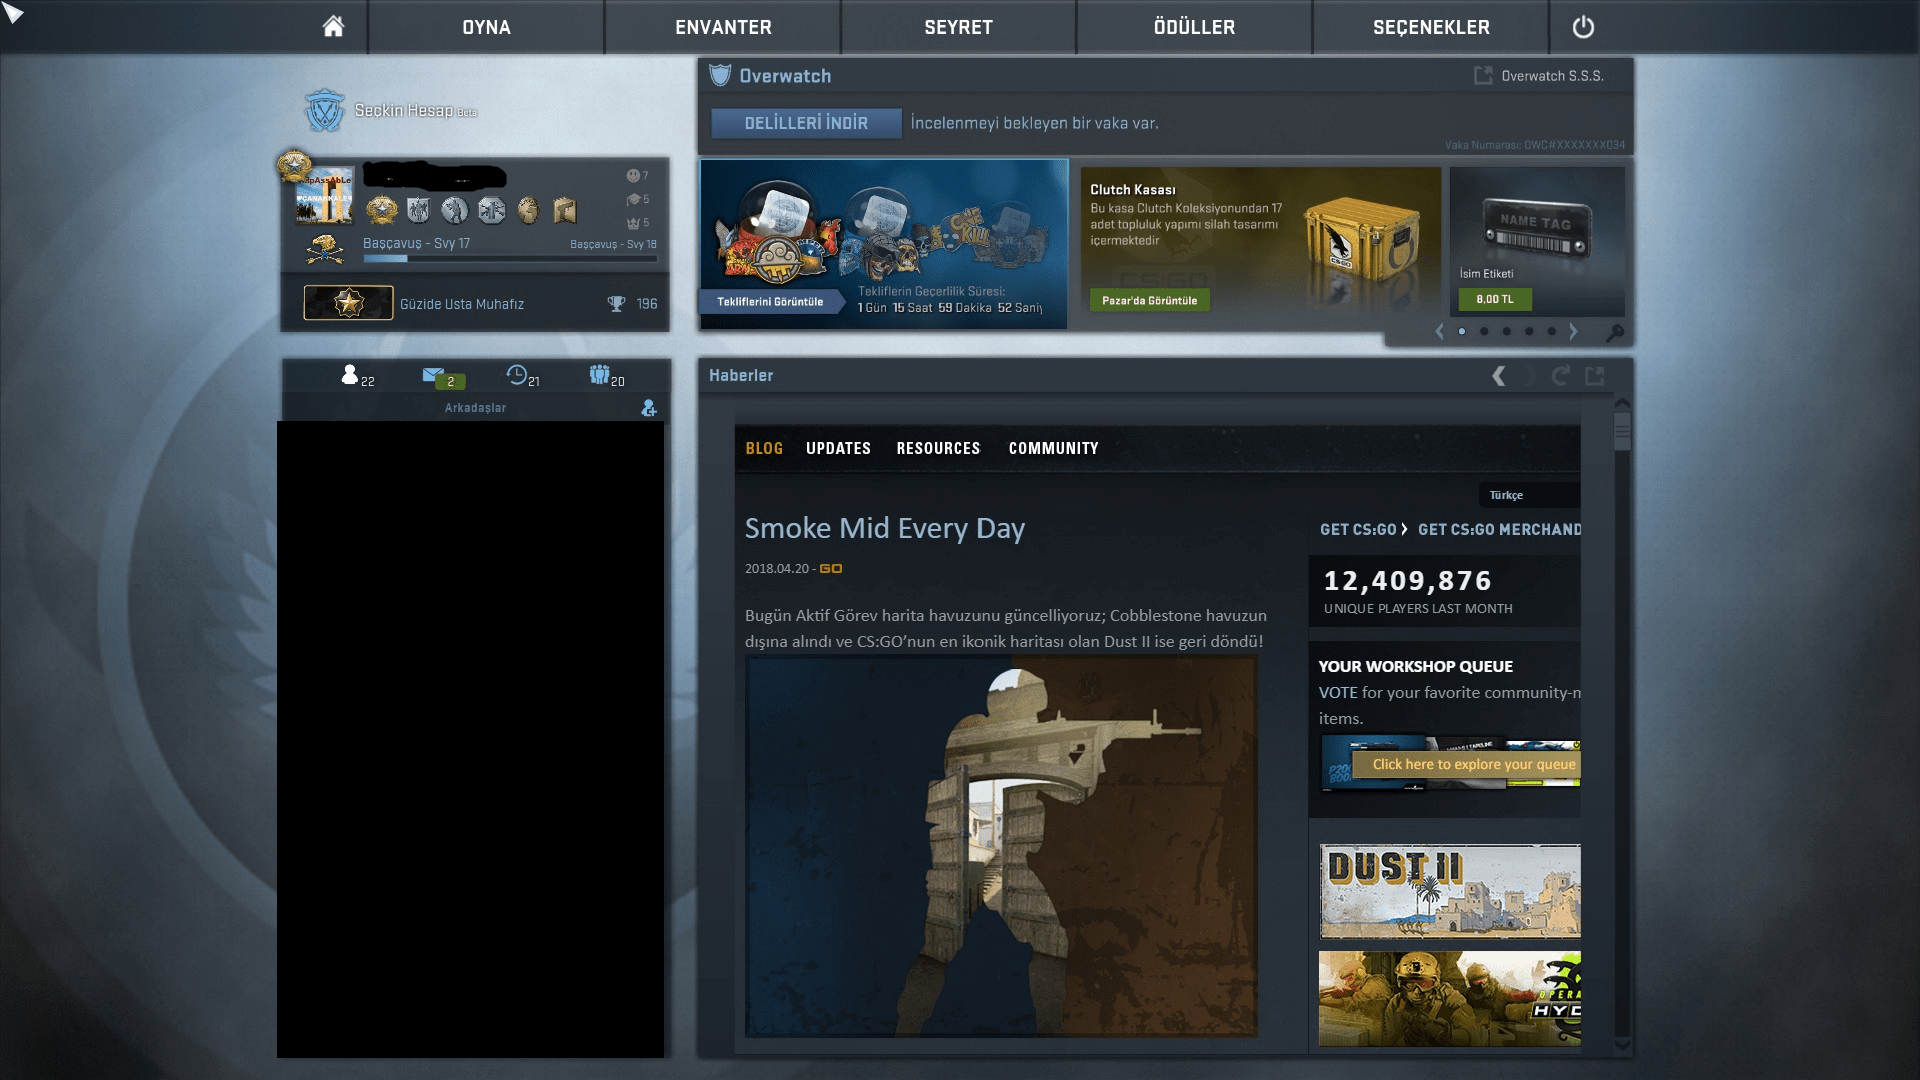Click add friend icon
This screenshot has width=1920, height=1080.
coord(649,408)
